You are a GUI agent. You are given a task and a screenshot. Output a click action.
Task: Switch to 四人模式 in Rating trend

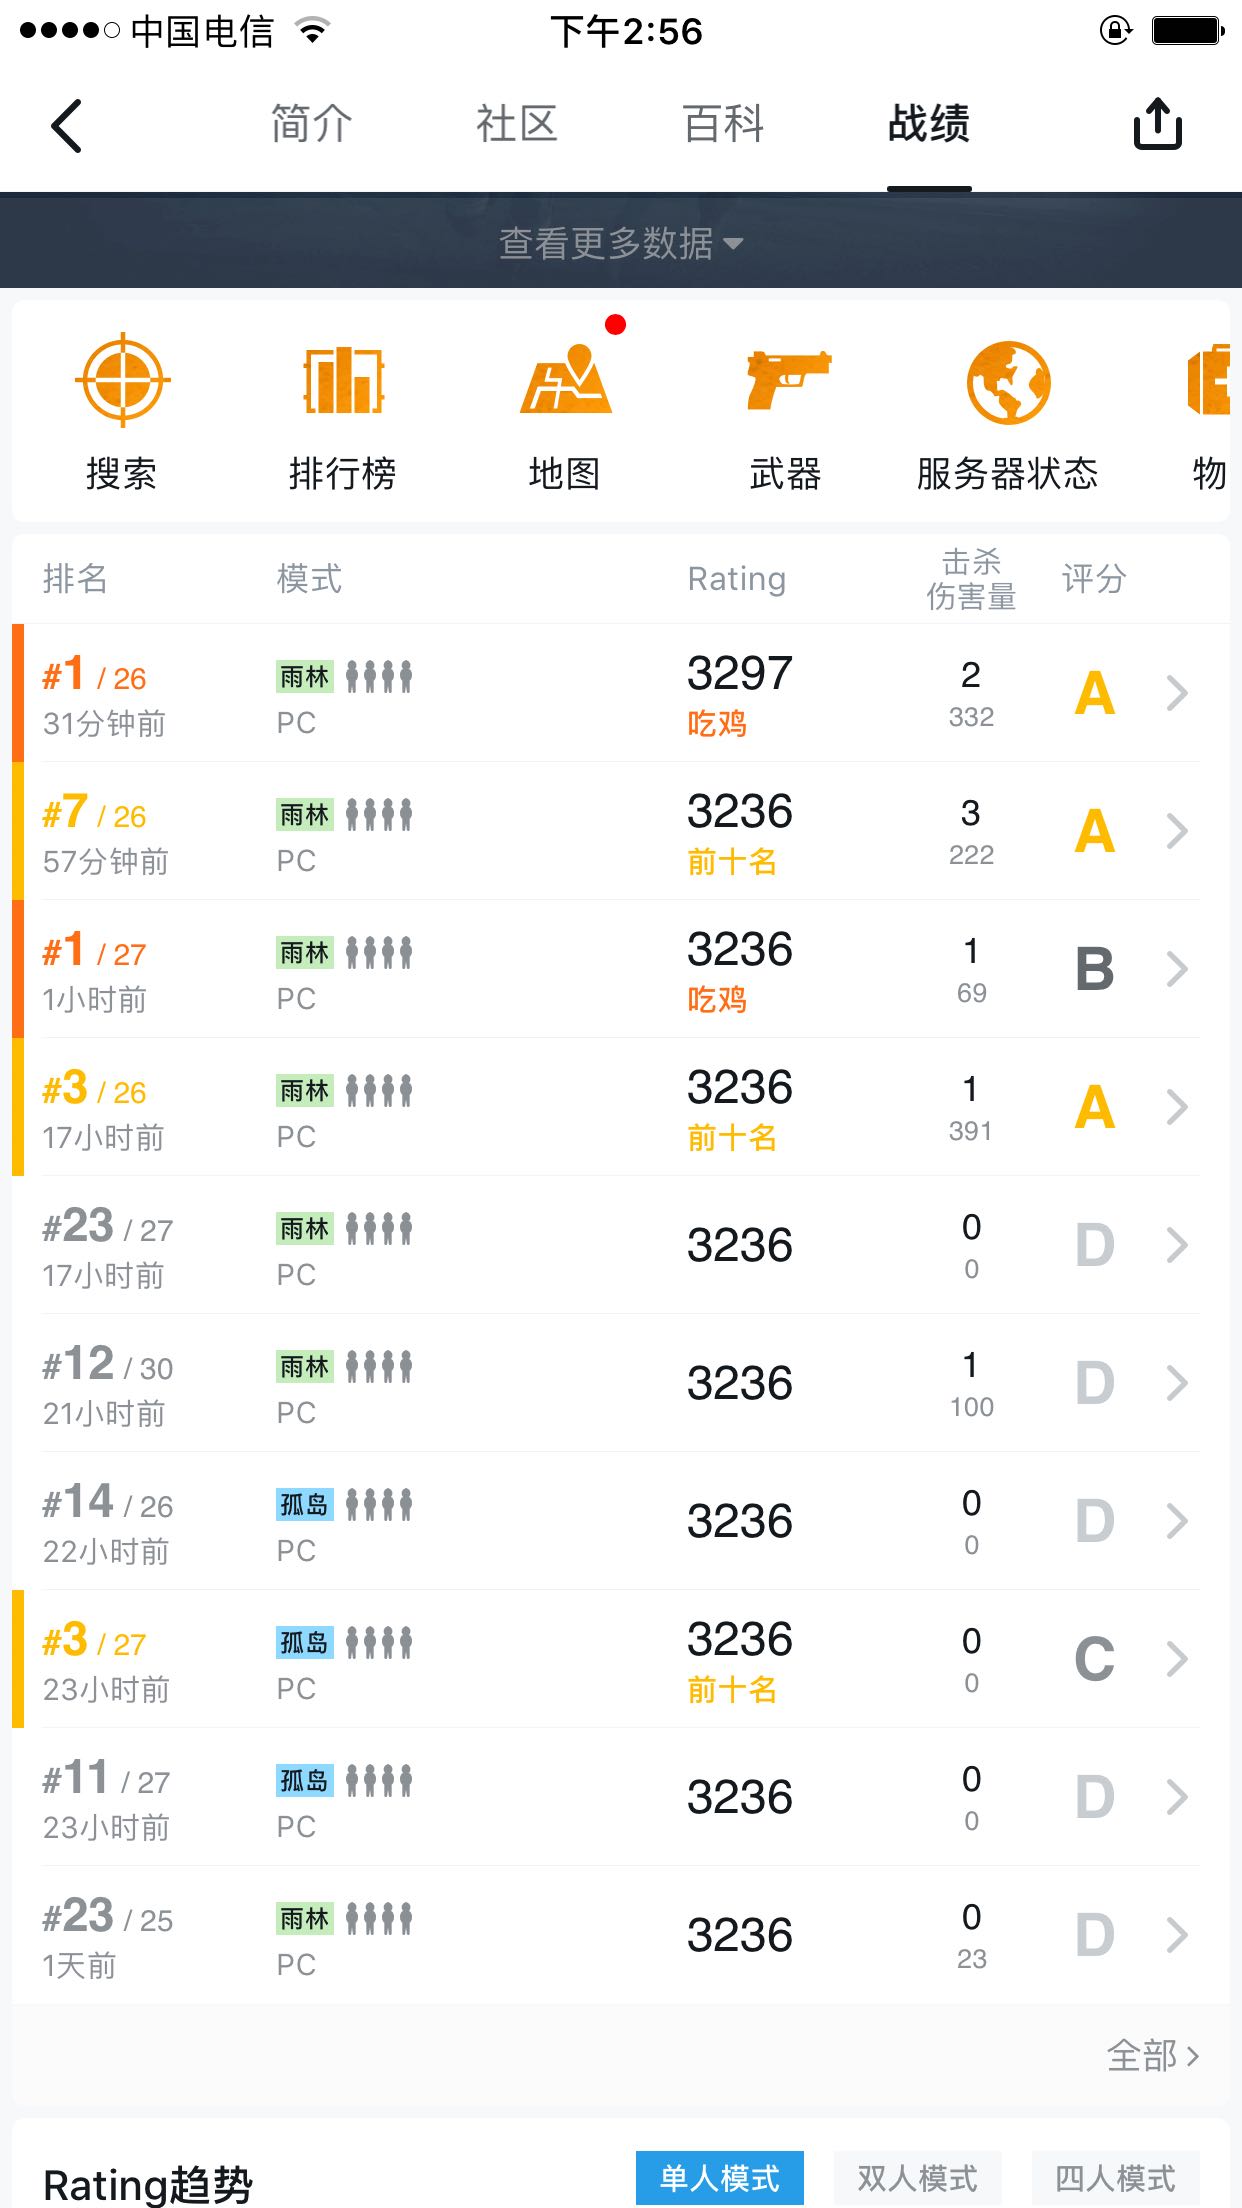point(1115,2177)
